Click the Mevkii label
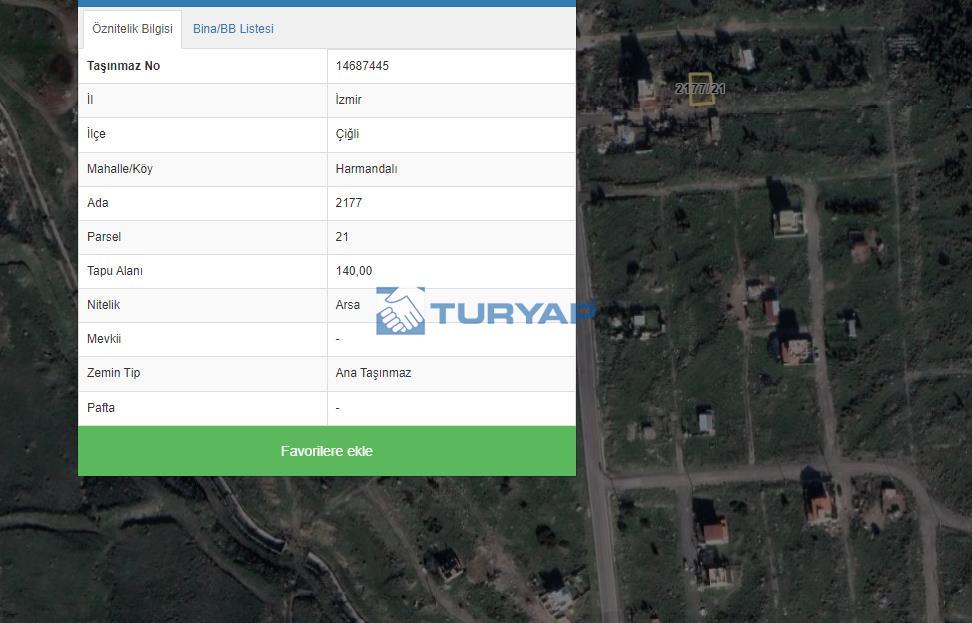Viewport: 972px width, 623px height. 104,339
